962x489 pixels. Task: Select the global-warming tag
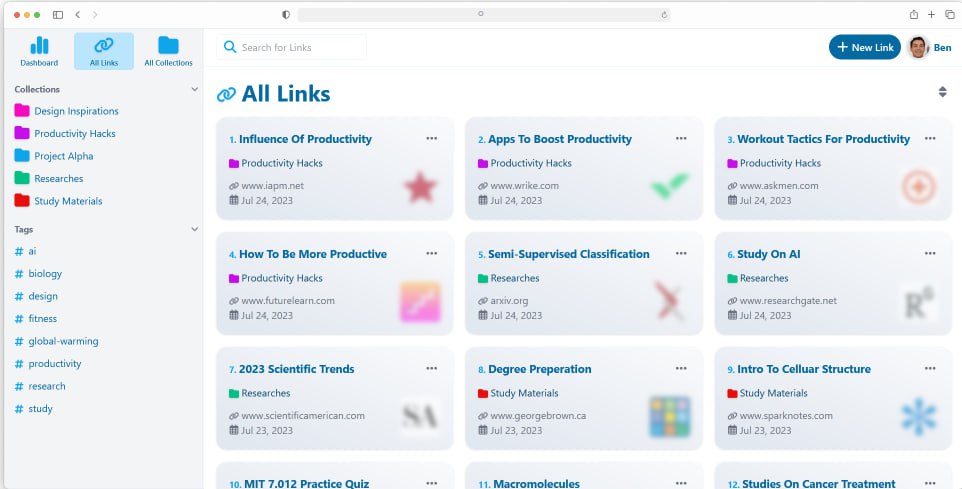[x=63, y=341]
